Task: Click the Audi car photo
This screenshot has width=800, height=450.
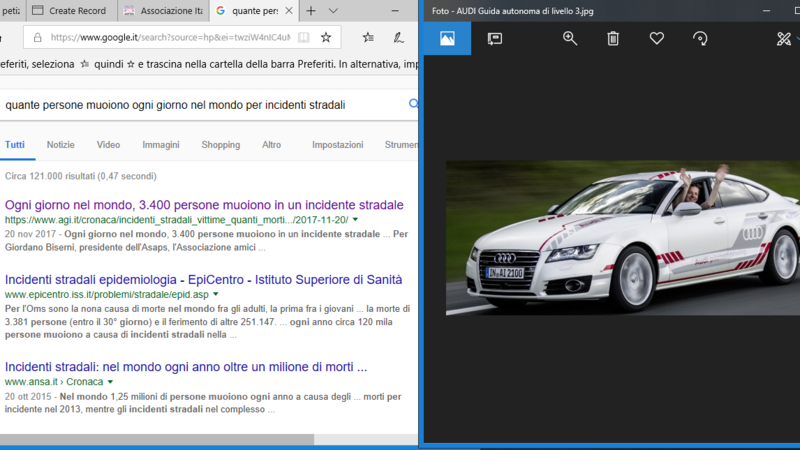Action: (622, 238)
